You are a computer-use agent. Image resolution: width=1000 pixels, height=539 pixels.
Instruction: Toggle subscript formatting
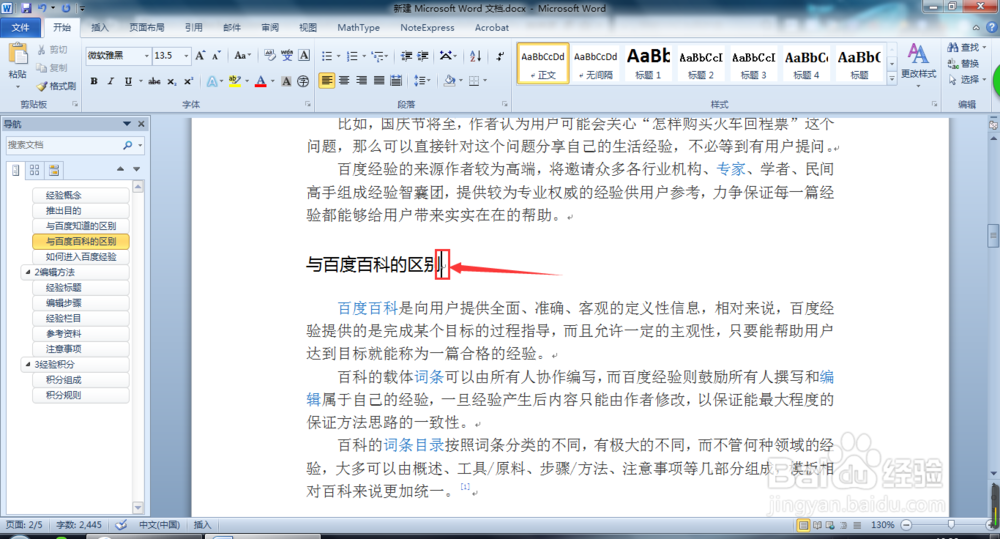[x=172, y=81]
